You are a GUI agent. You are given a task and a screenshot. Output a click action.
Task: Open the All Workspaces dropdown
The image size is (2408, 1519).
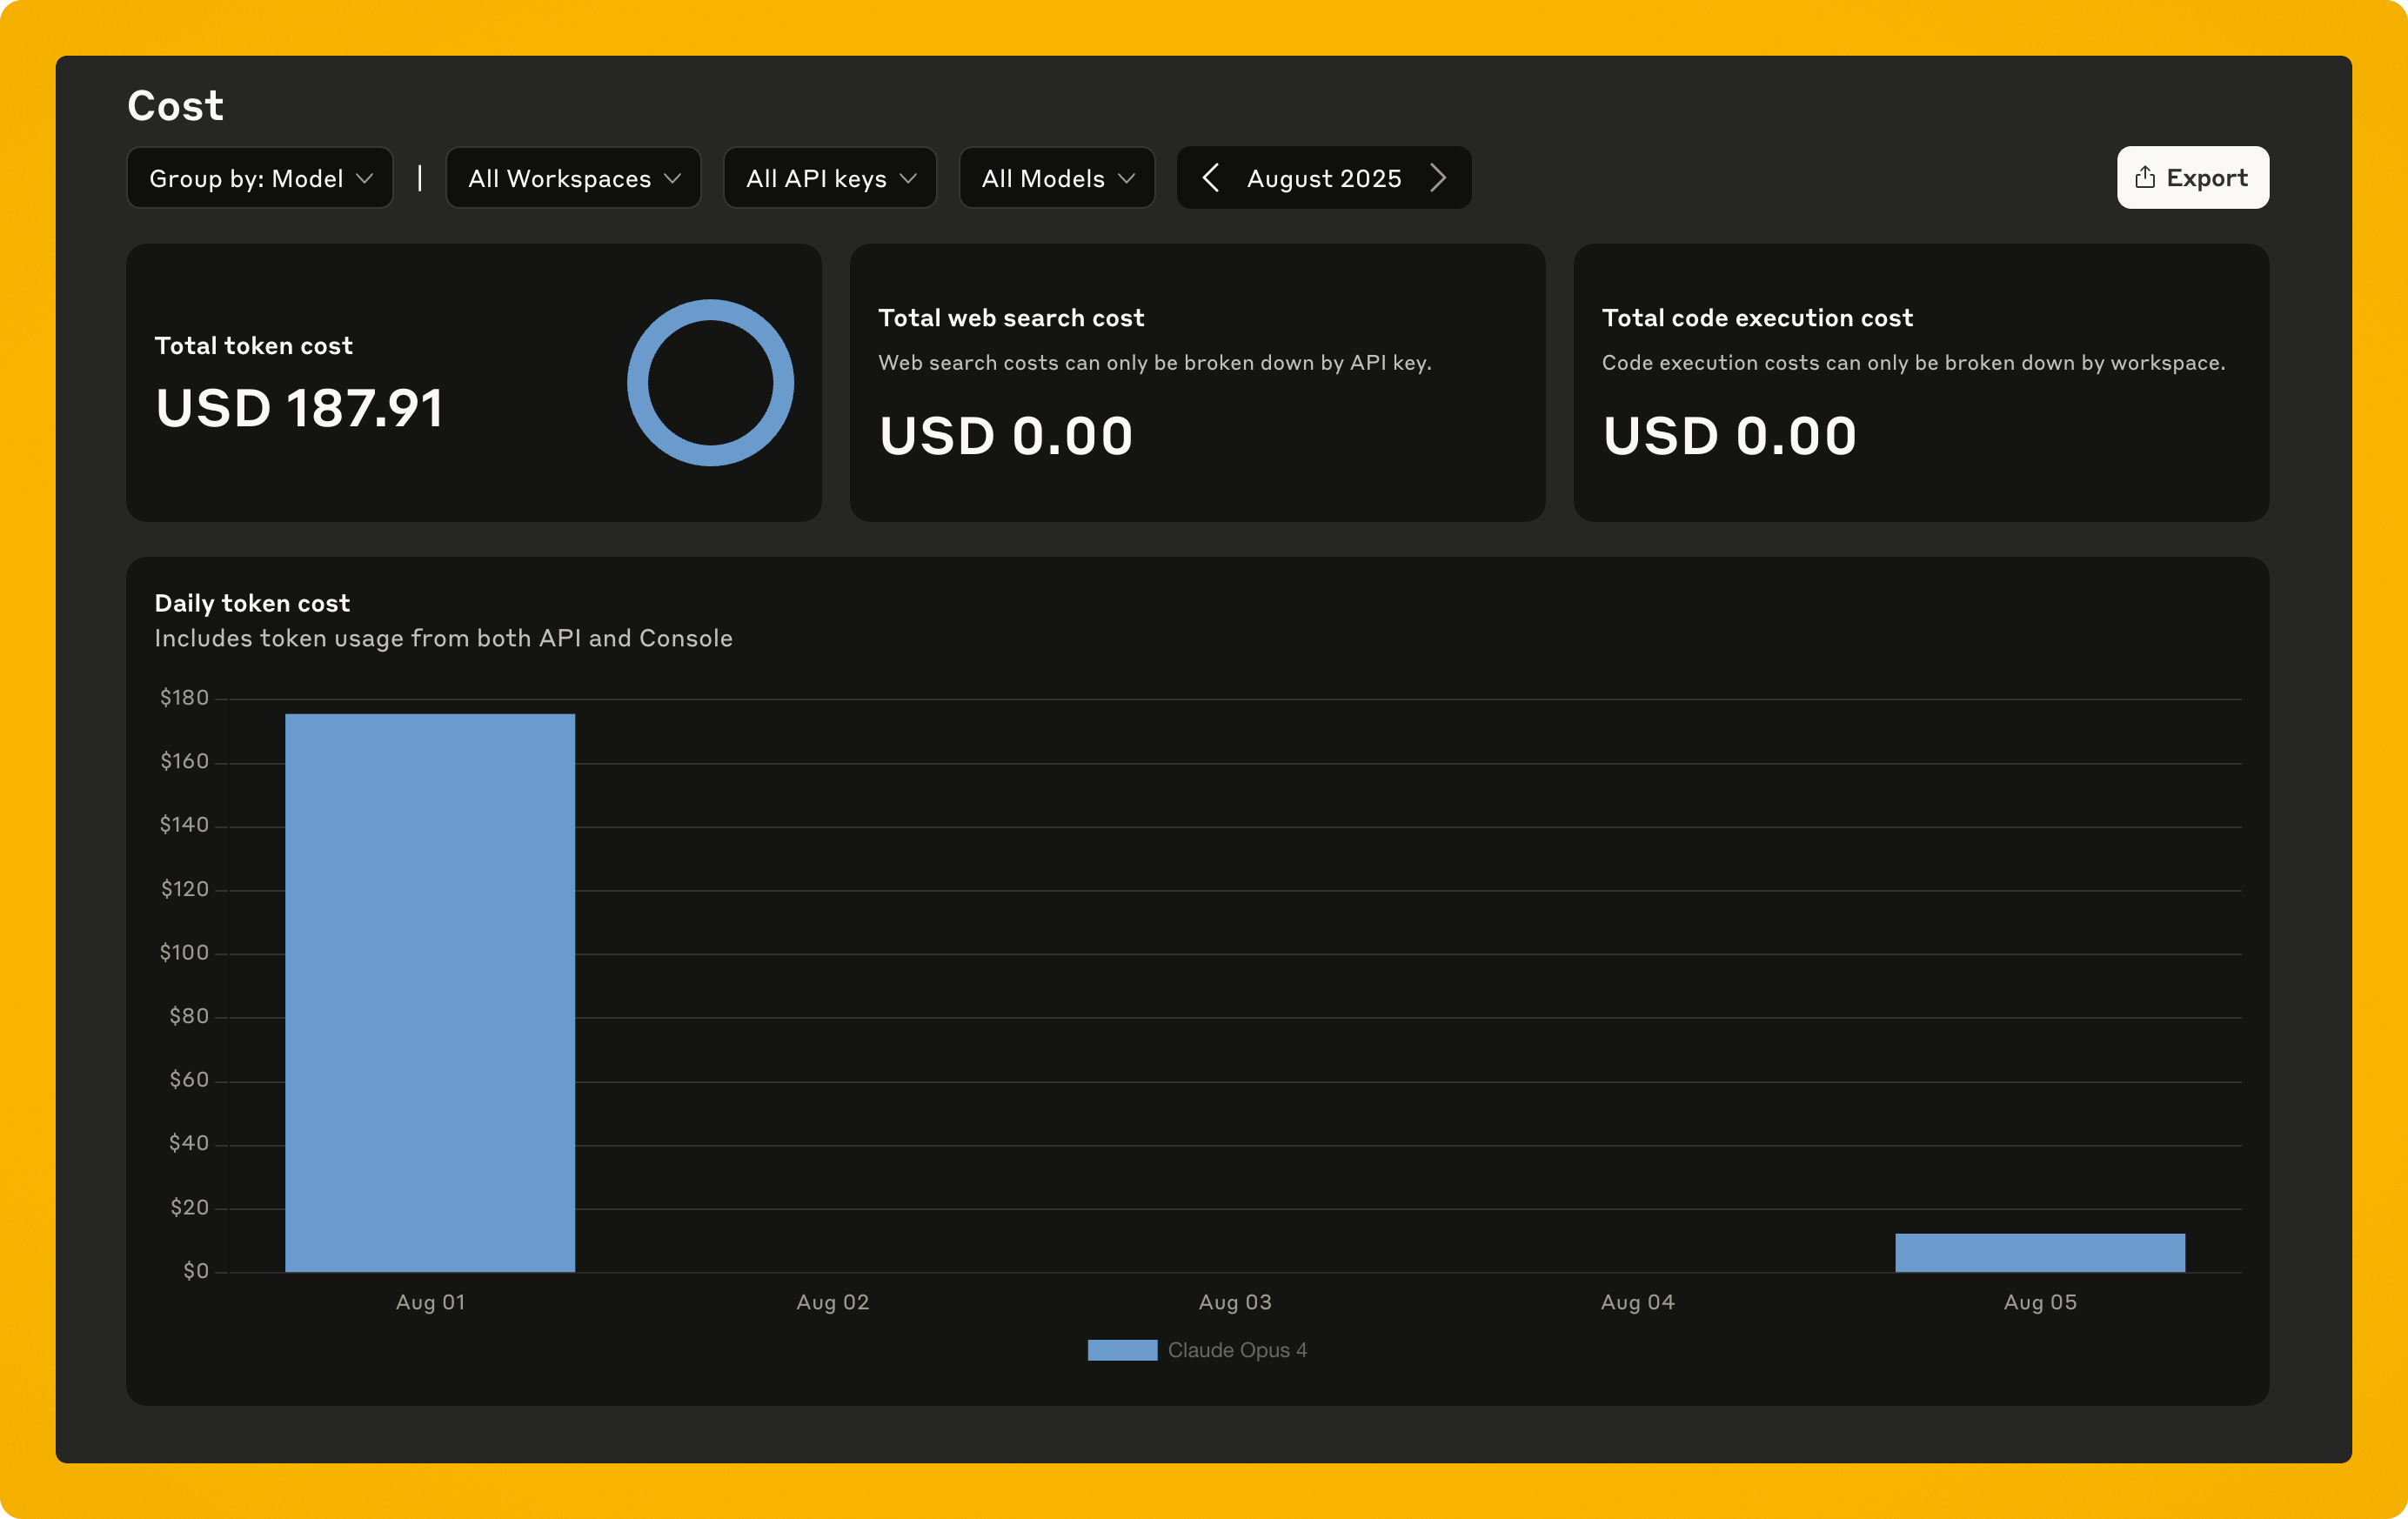[x=573, y=177]
